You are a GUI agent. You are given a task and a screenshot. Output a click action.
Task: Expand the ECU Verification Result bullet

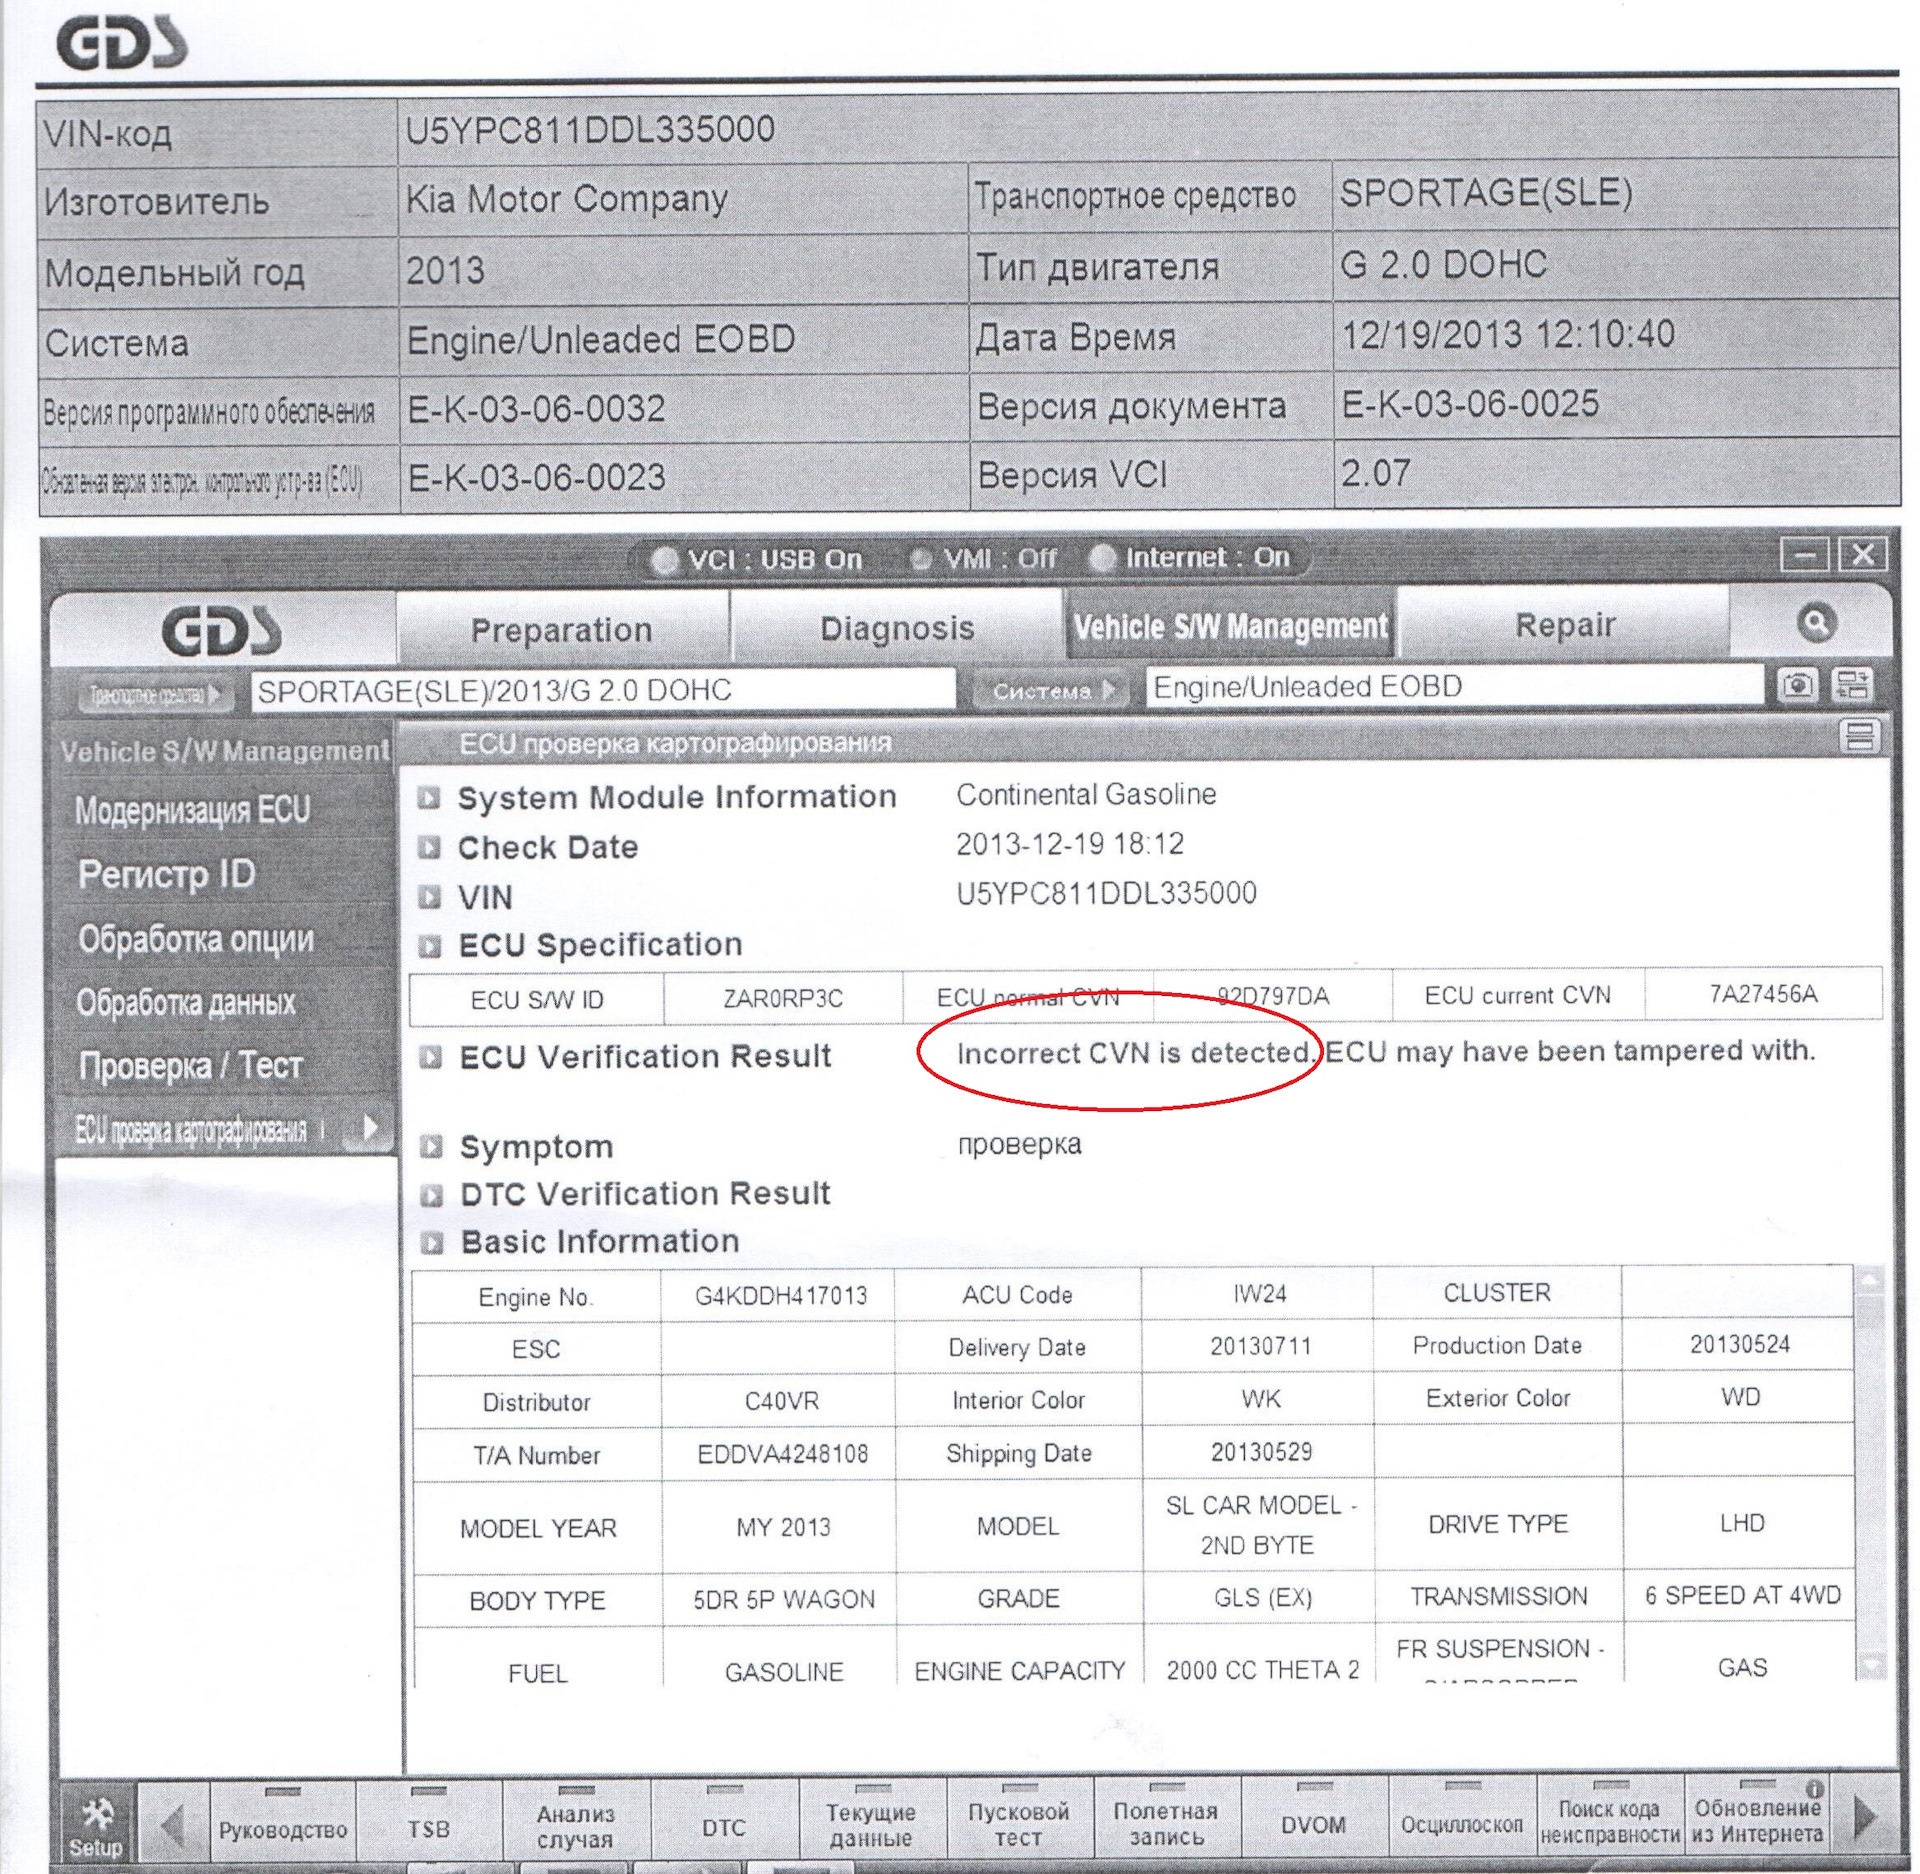[431, 1057]
